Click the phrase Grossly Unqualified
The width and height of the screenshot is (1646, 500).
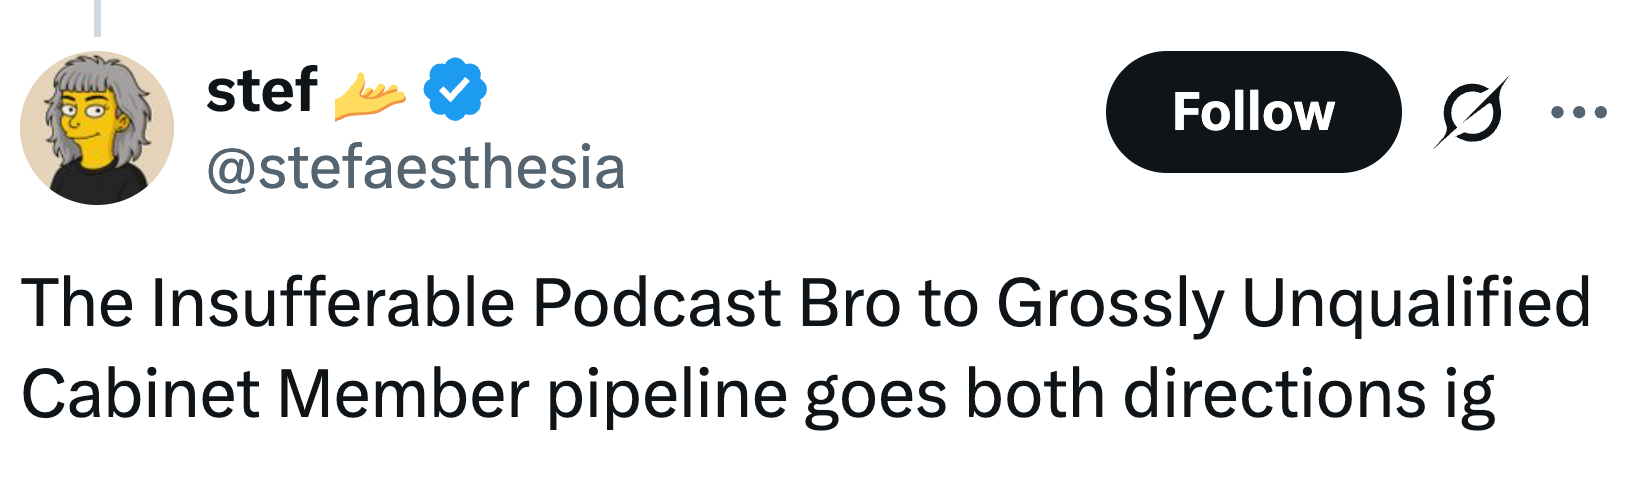[x=1293, y=302]
